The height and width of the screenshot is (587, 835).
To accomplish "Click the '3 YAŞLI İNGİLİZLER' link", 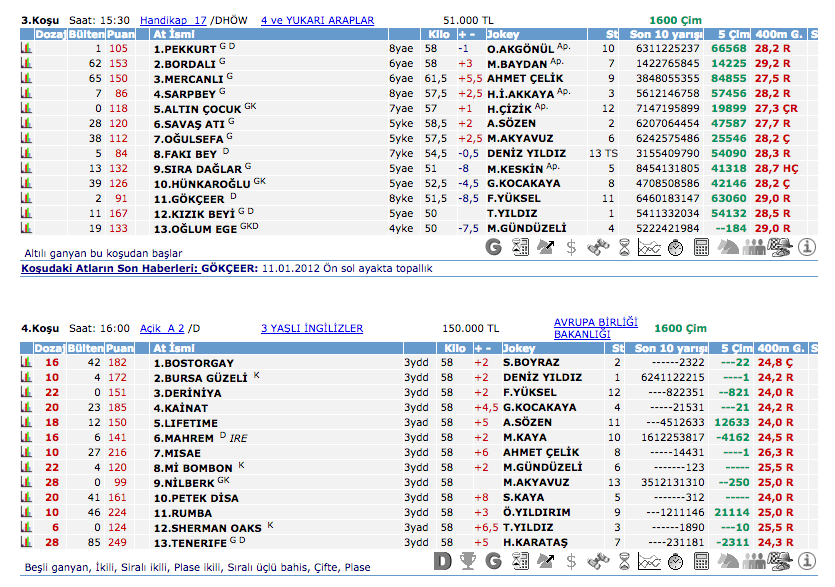I will pyautogui.click(x=312, y=328).
